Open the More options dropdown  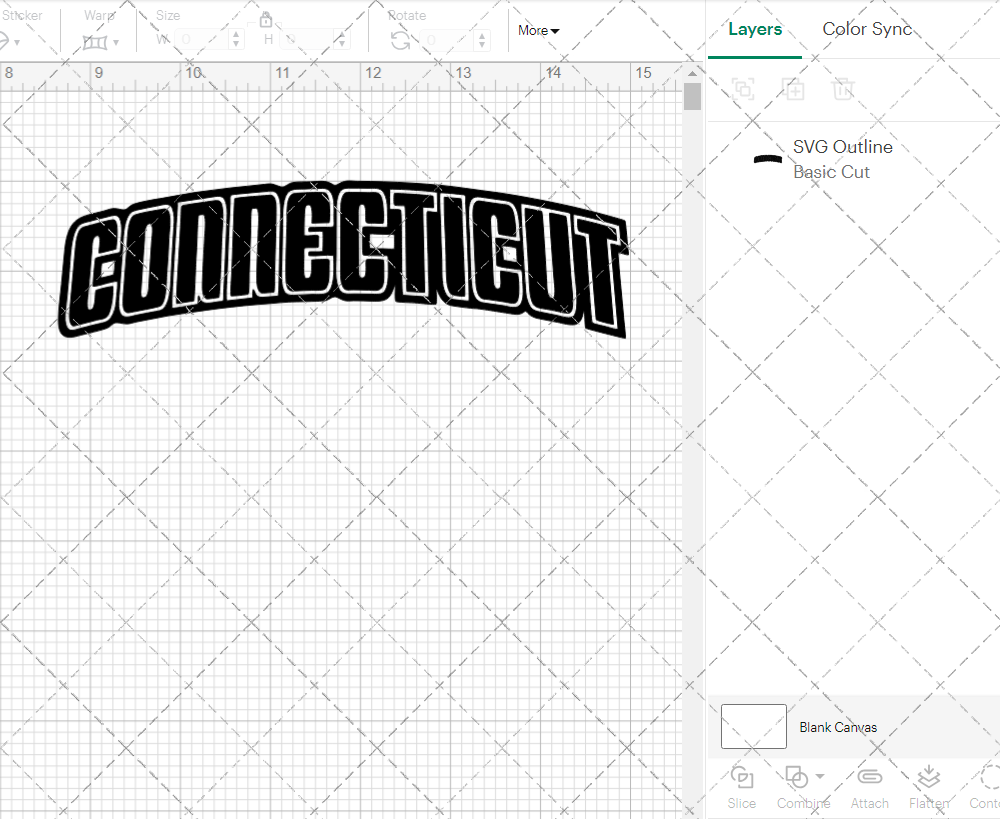tap(537, 30)
